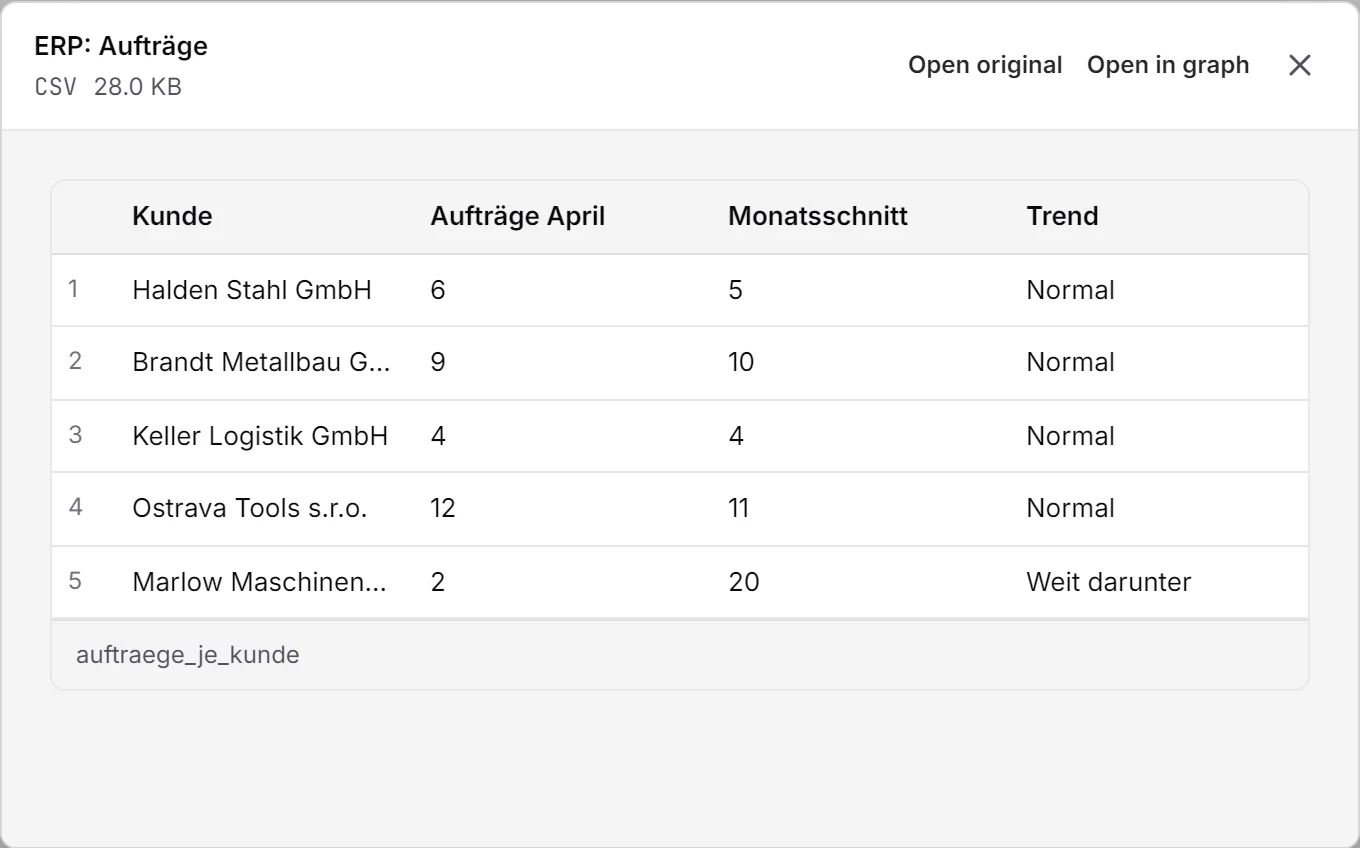1360x848 pixels.
Task: Select the Kunde column header
Action: click(172, 216)
